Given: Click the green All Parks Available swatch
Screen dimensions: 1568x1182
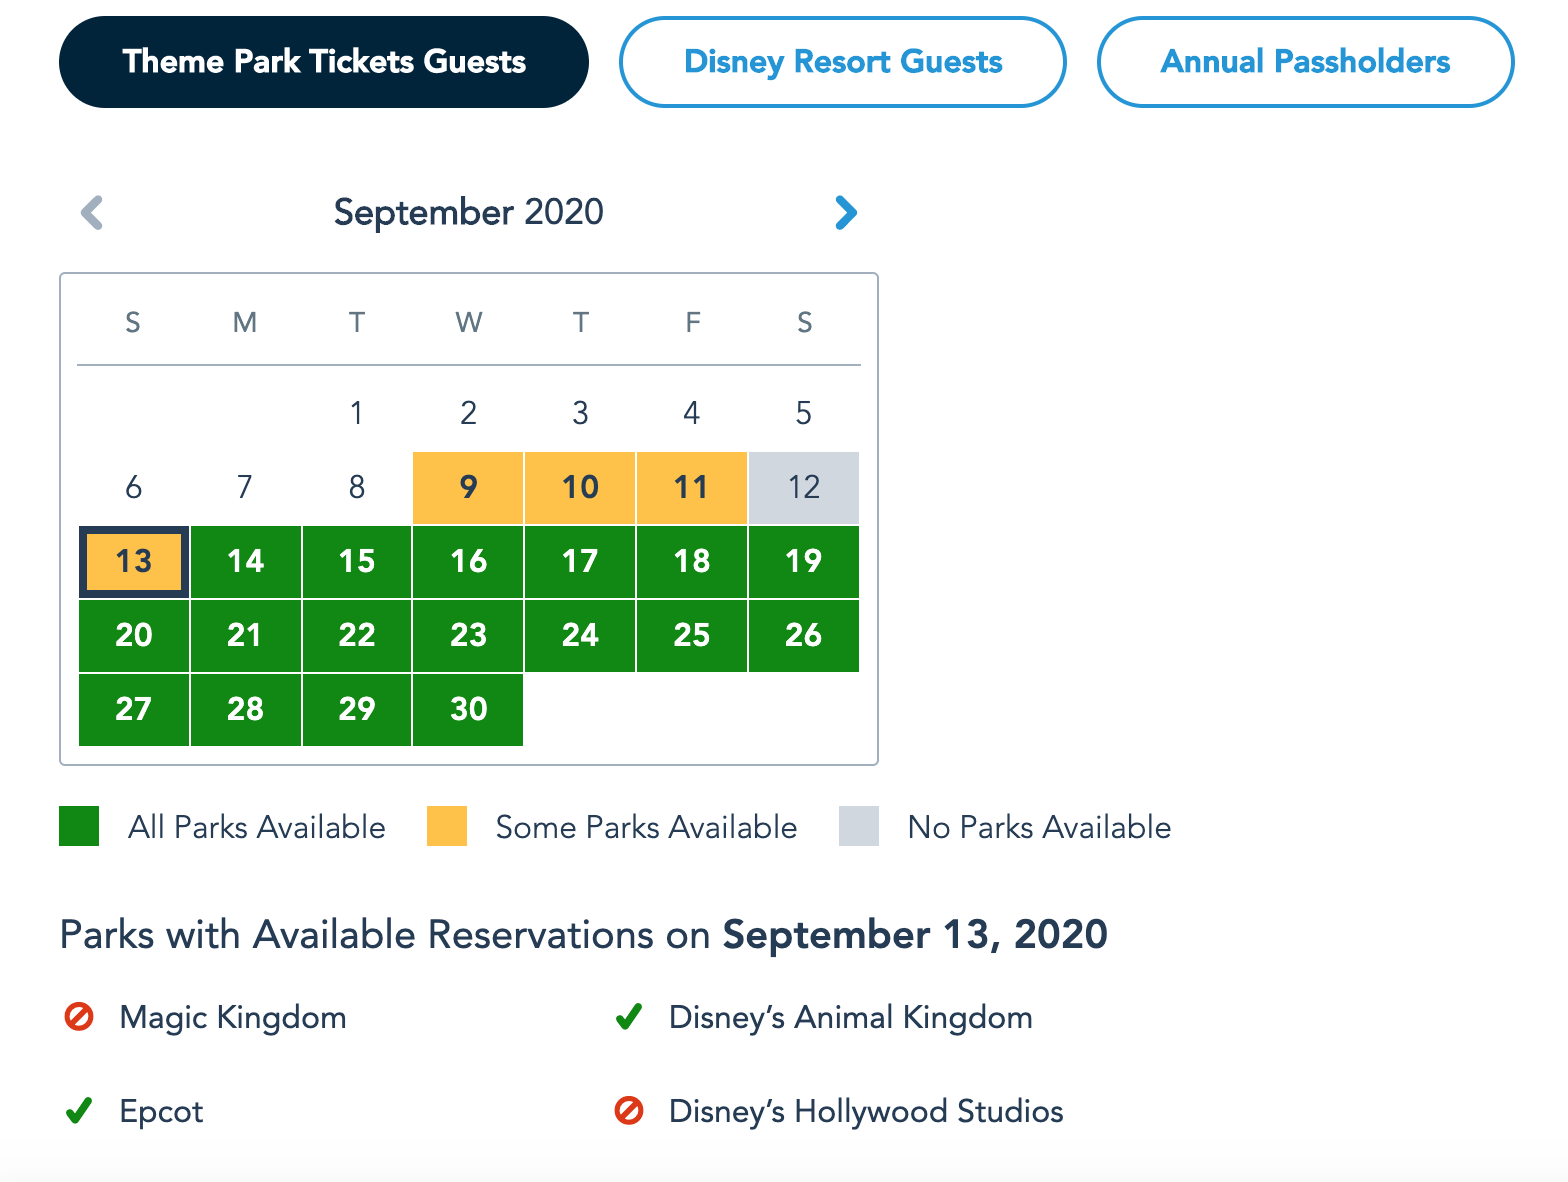Looking at the screenshot, I should point(79,826).
